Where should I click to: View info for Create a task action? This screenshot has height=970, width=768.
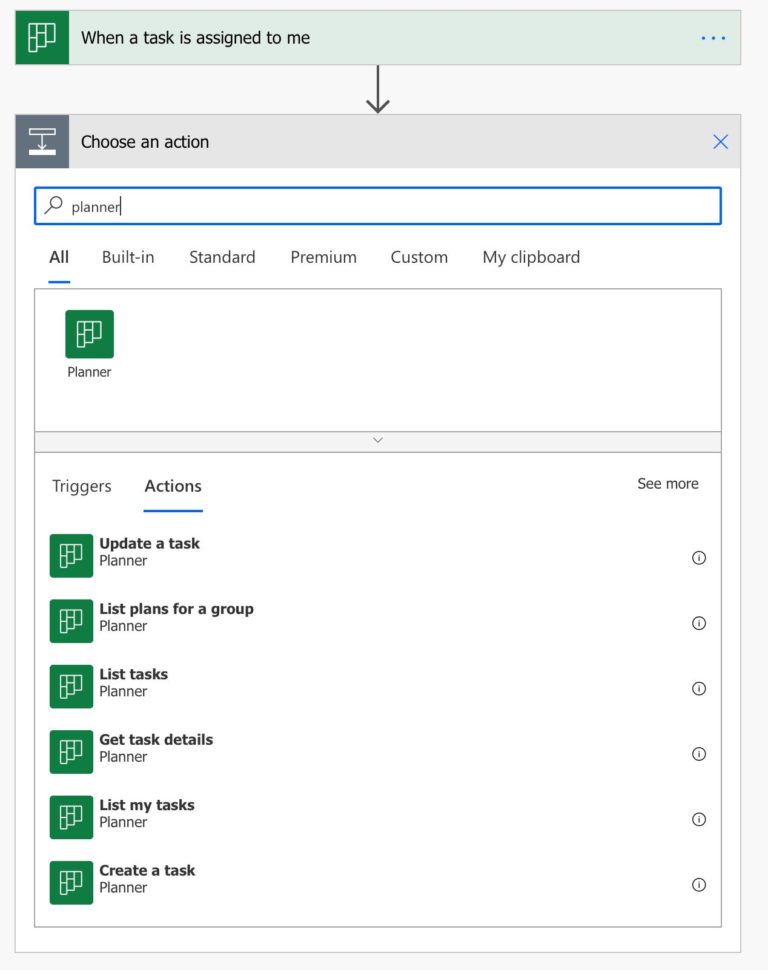[x=698, y=884]
